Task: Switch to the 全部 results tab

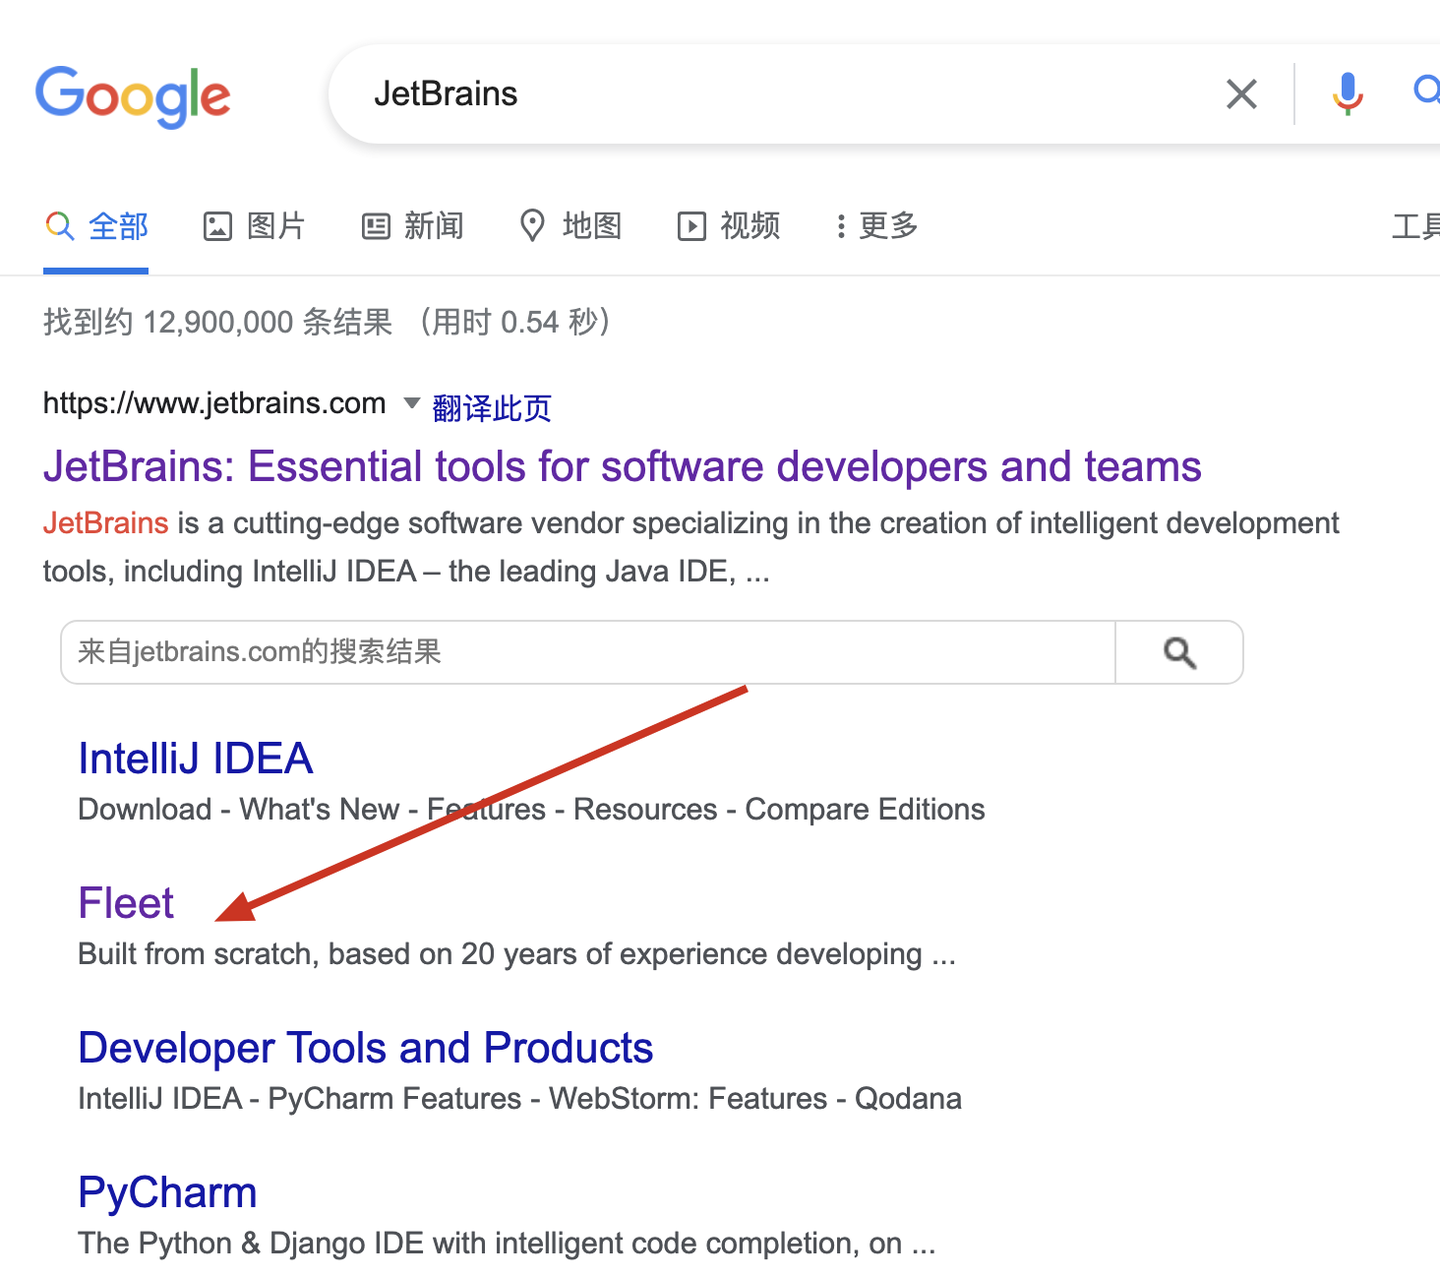Action: [96, 226]
